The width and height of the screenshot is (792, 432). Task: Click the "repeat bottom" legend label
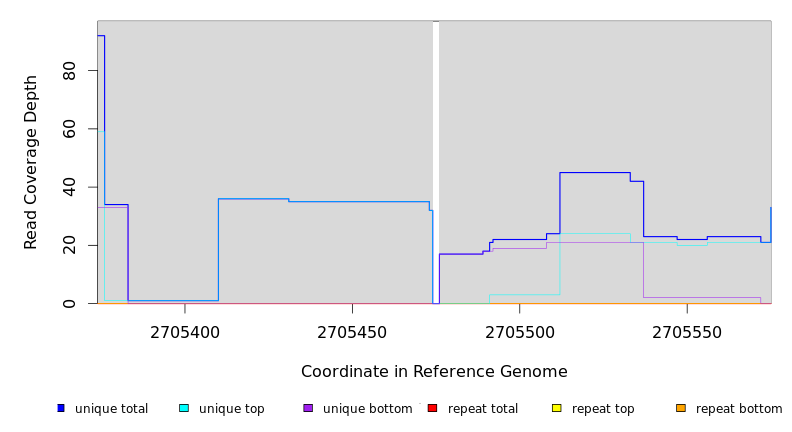tap(739, 409)
